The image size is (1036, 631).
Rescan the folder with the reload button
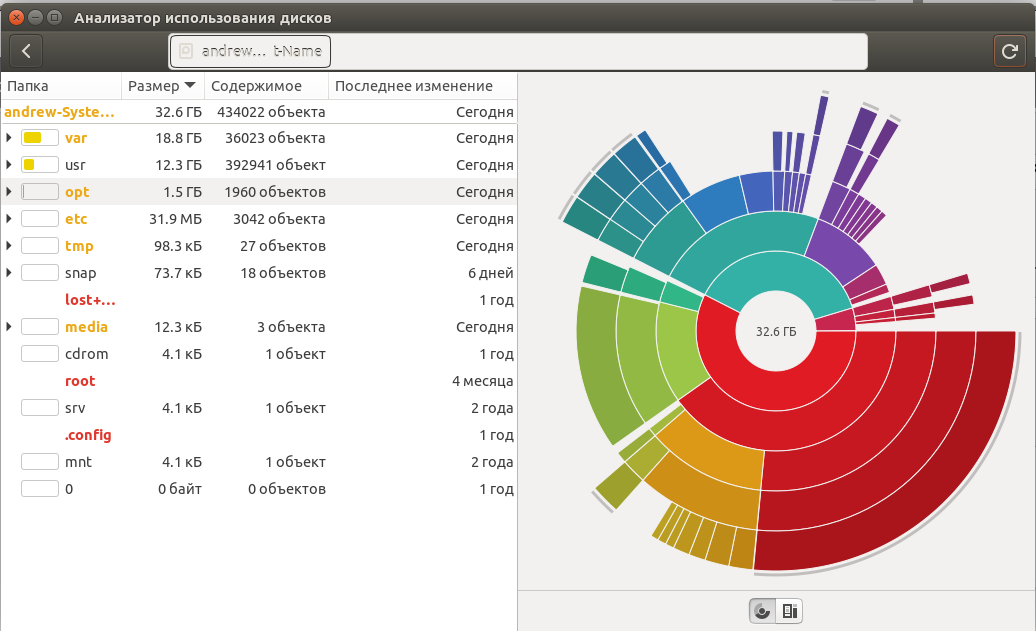1008,51
